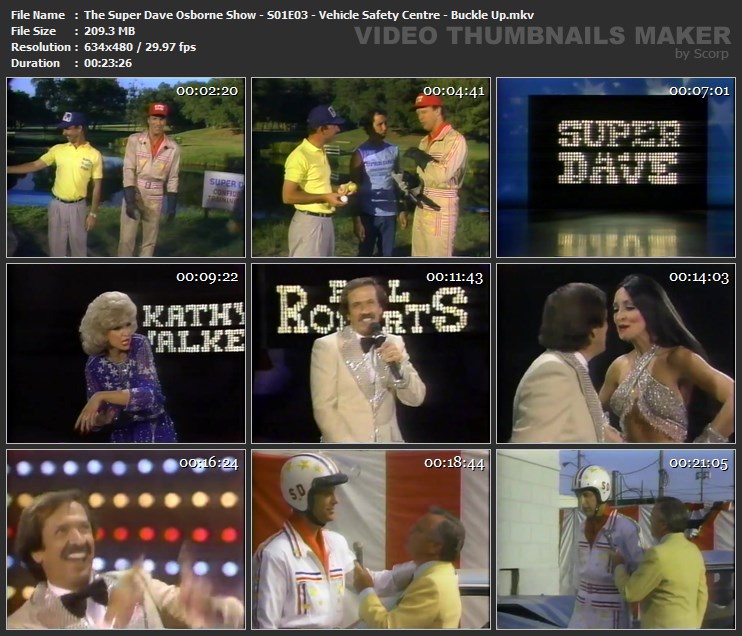Image resolution: width=742 pixels, height=636 pixels.
Task: Select the thumbnail stamped 00:11:43
Action: [371, 353]
